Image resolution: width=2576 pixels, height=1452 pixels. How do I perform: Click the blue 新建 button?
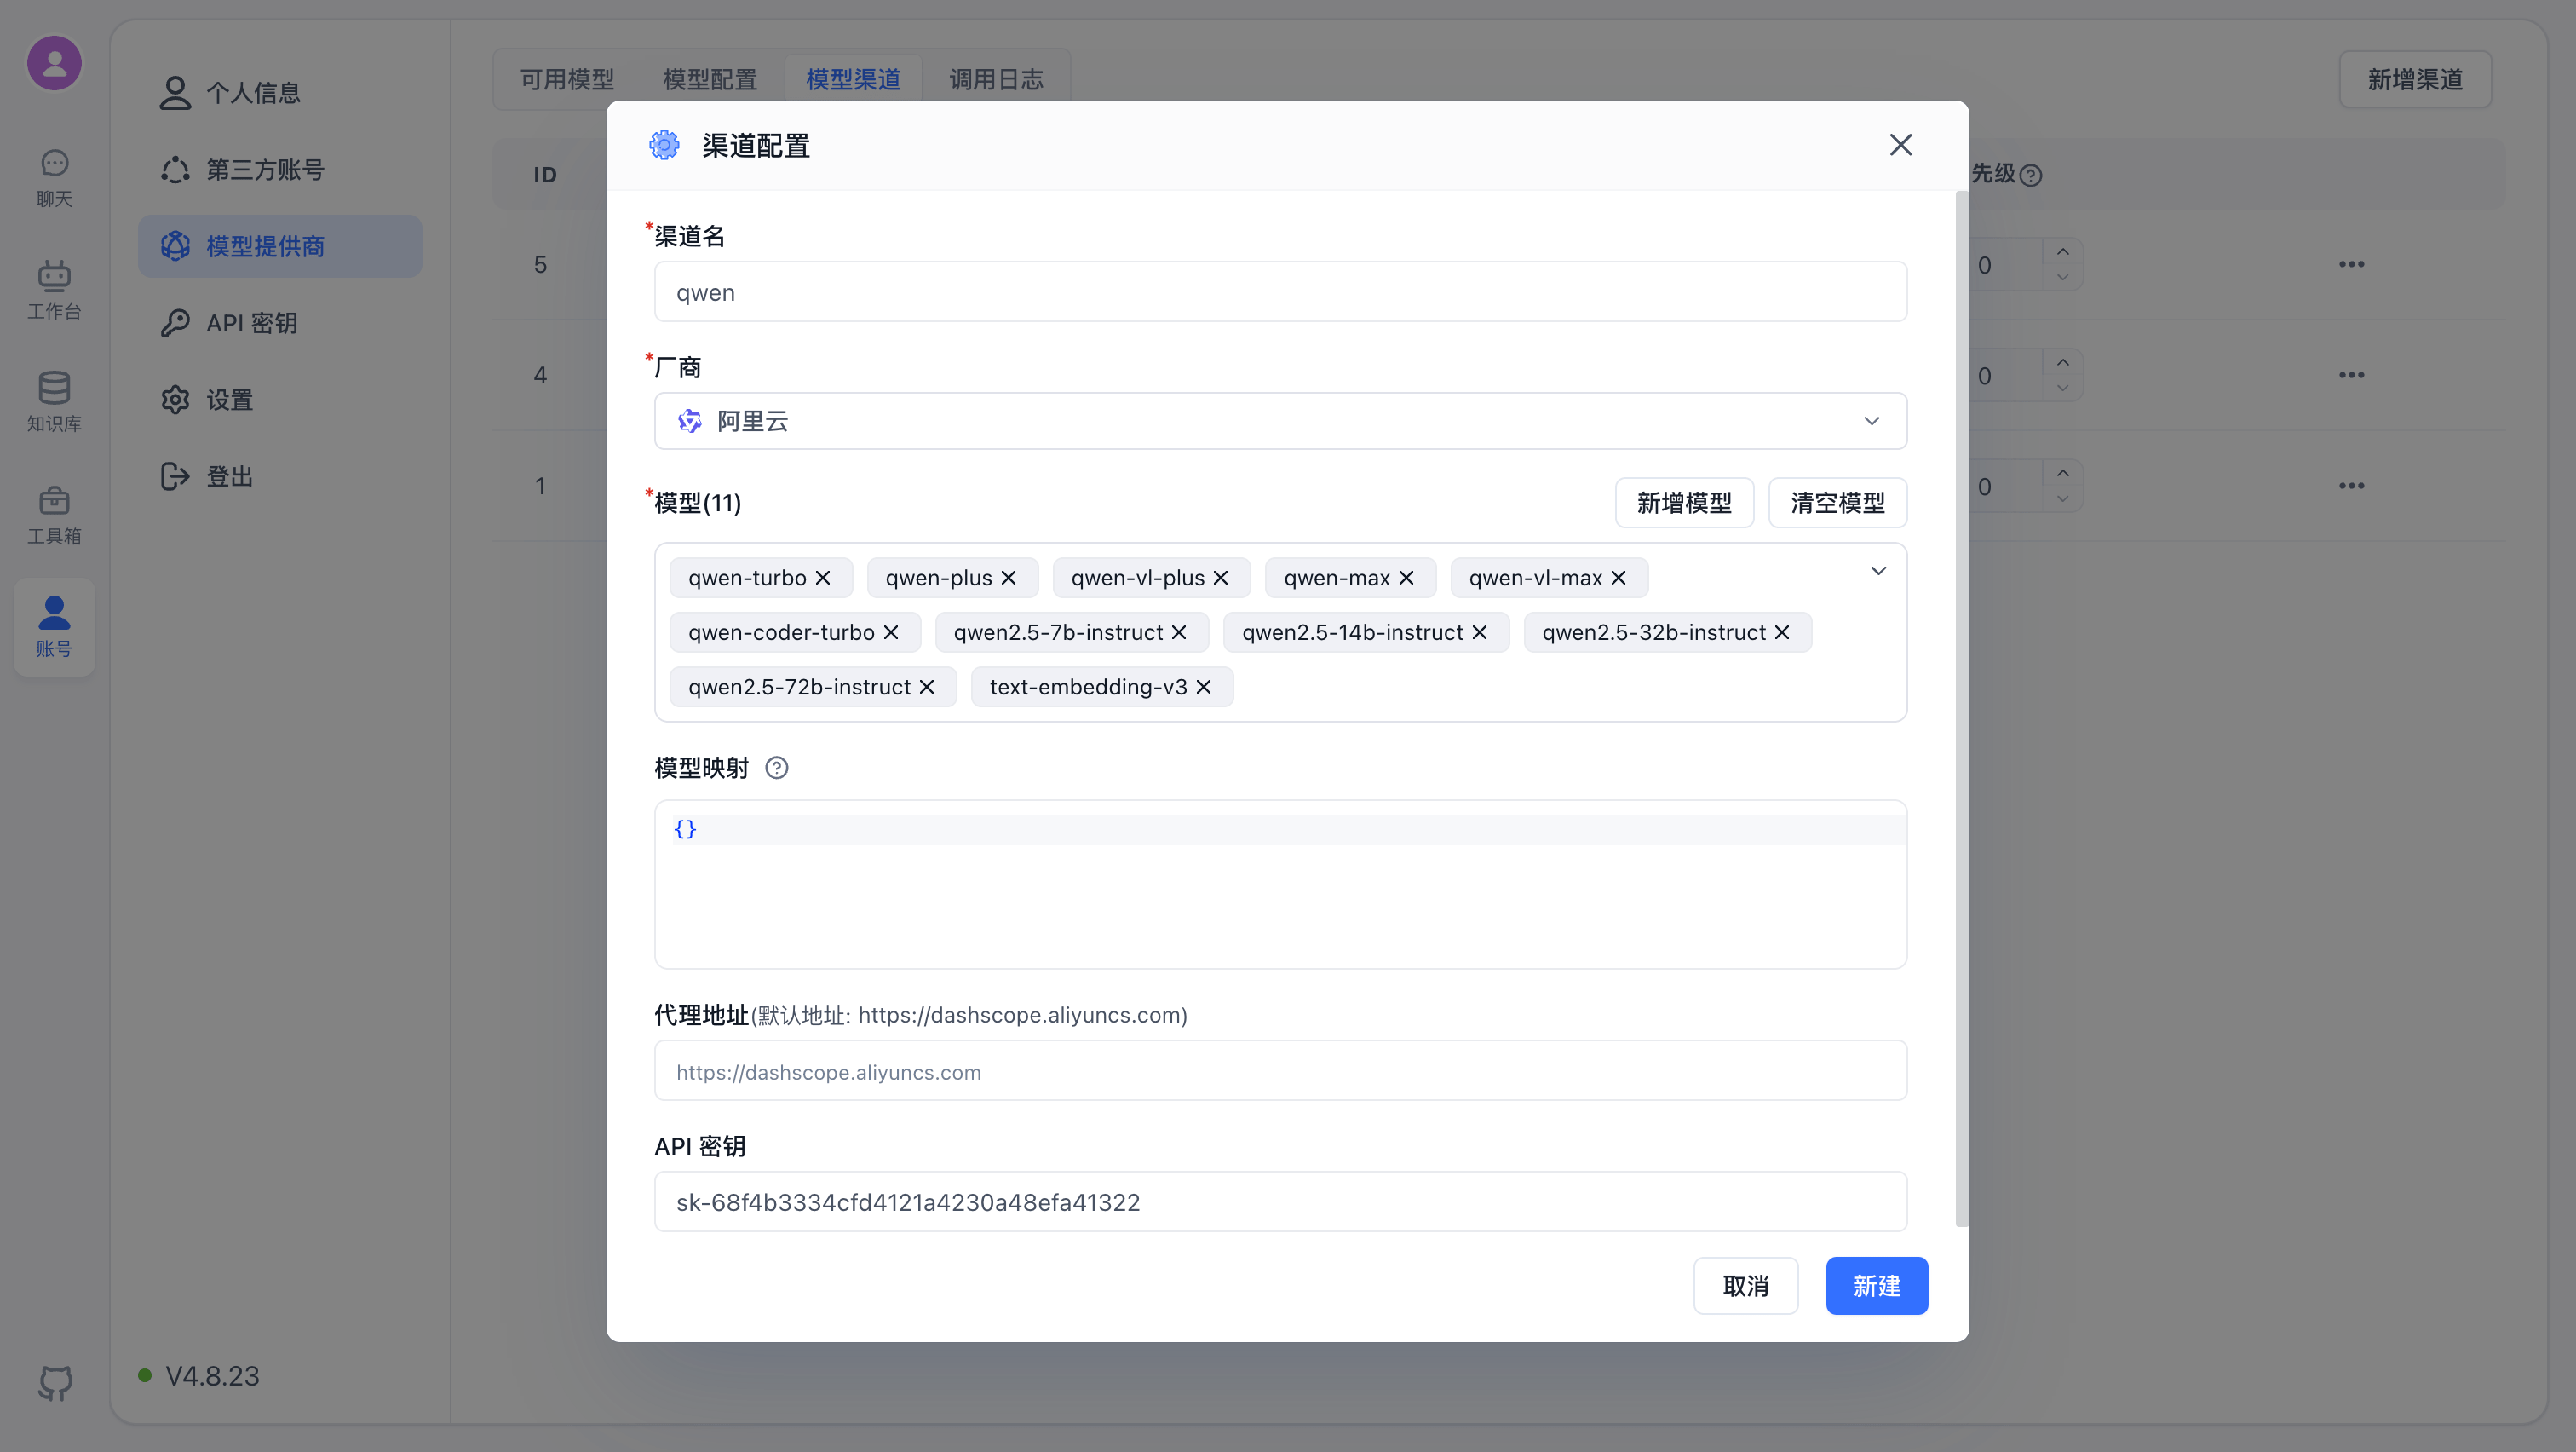[x=1876, y=1286]
